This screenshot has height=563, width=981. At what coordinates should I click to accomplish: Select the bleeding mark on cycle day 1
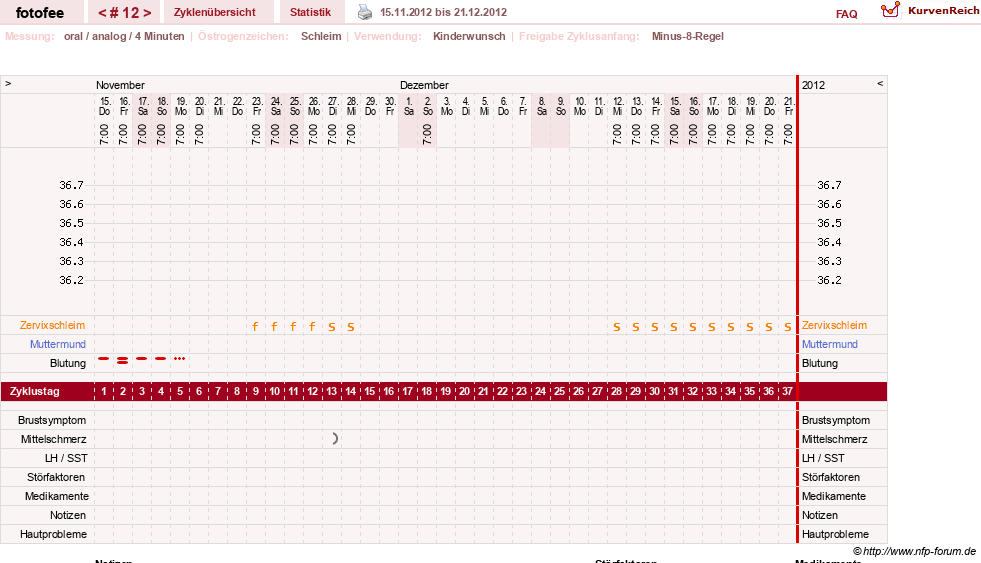tap(104, 358)
